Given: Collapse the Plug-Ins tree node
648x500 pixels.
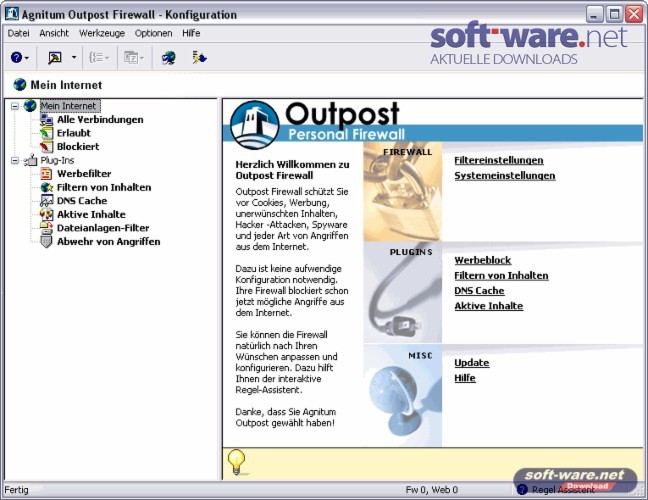Looking at the screenshot, I should pos(15,160).
